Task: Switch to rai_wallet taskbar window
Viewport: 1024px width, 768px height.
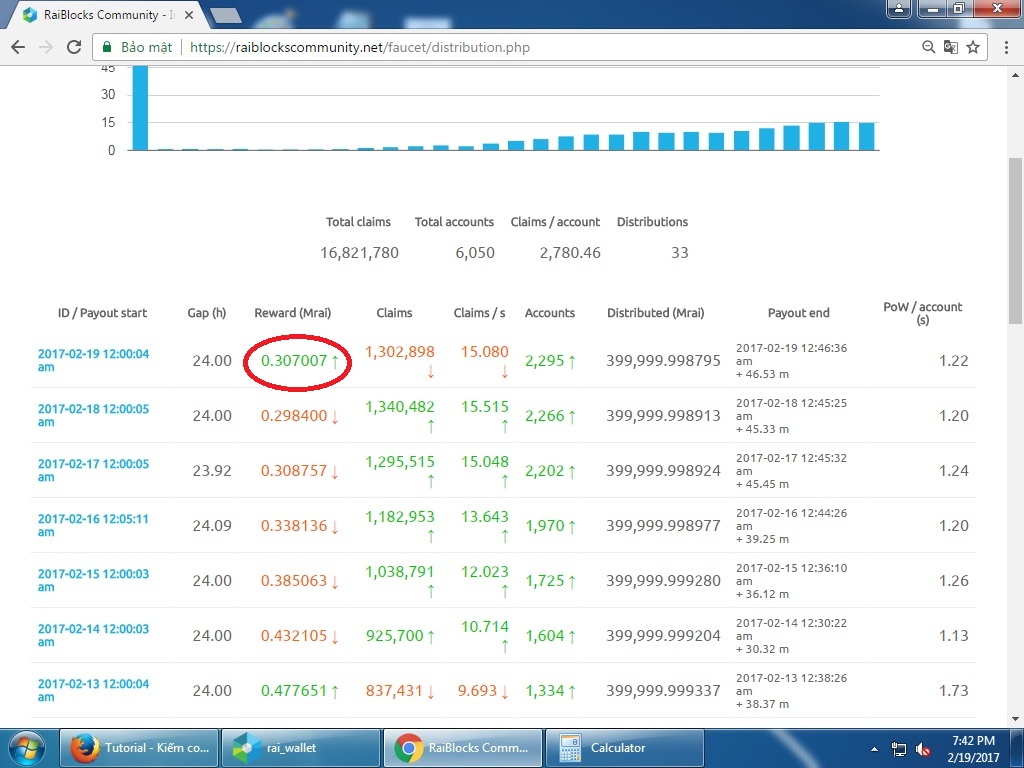Action: click(301, 748)
